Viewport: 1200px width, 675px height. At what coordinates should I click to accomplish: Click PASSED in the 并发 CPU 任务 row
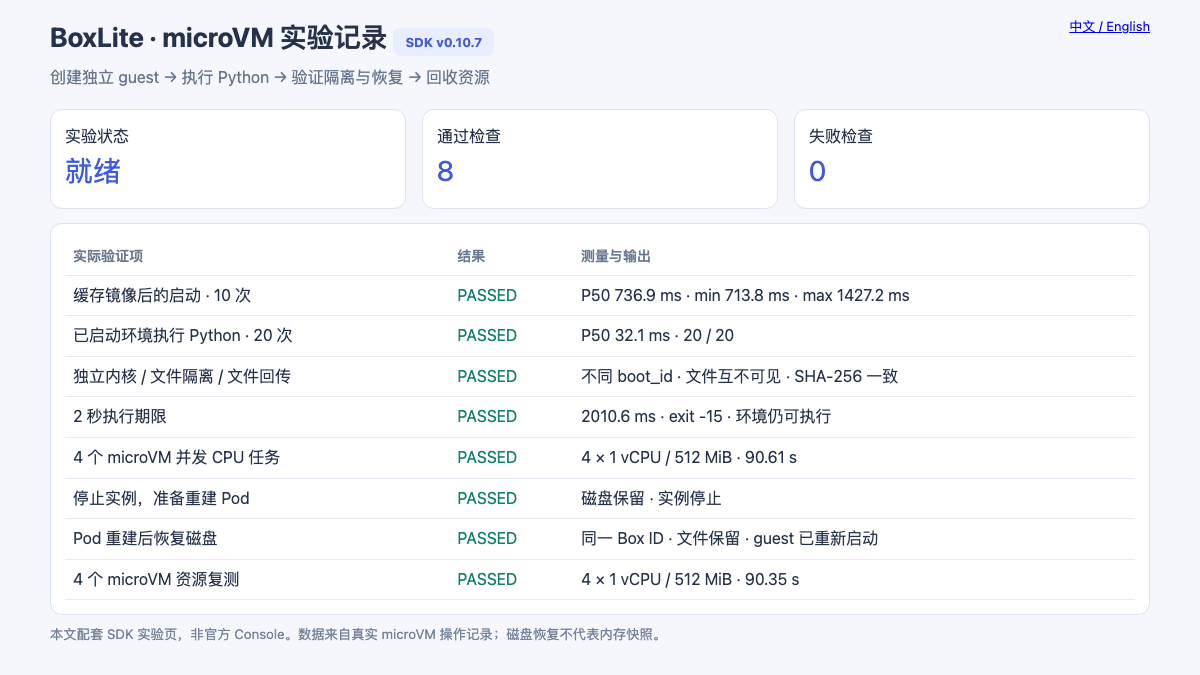487,457
